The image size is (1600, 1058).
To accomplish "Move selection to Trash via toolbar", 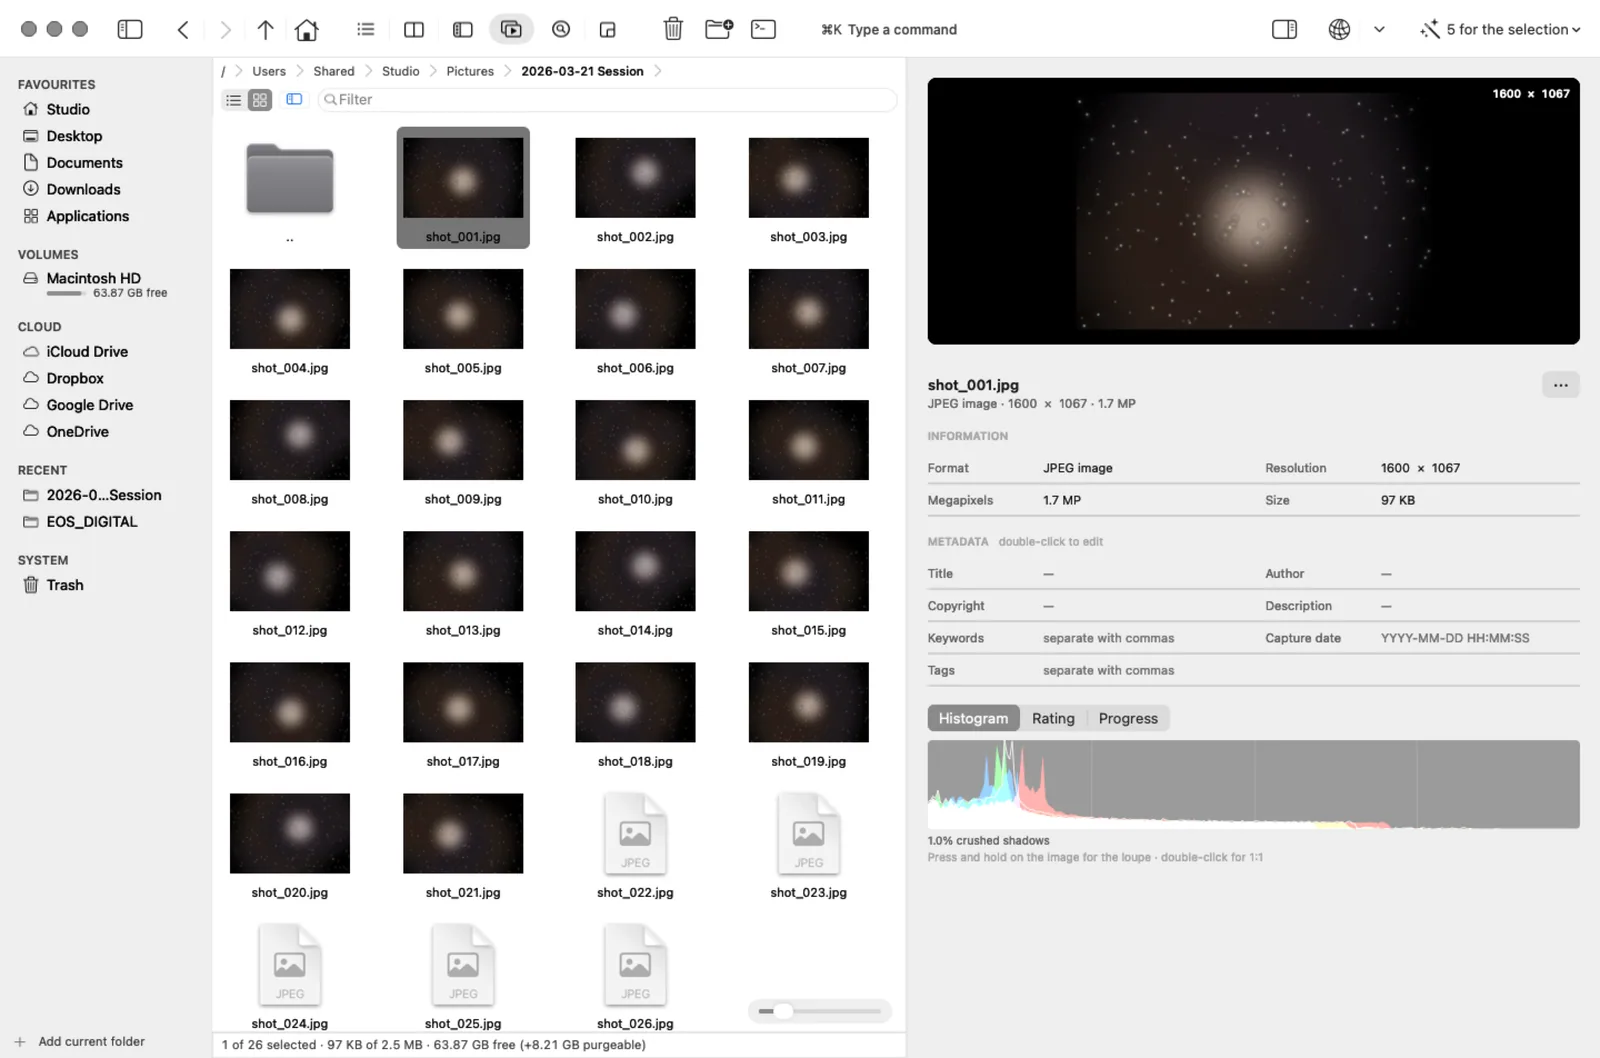I will pos(673,30).
